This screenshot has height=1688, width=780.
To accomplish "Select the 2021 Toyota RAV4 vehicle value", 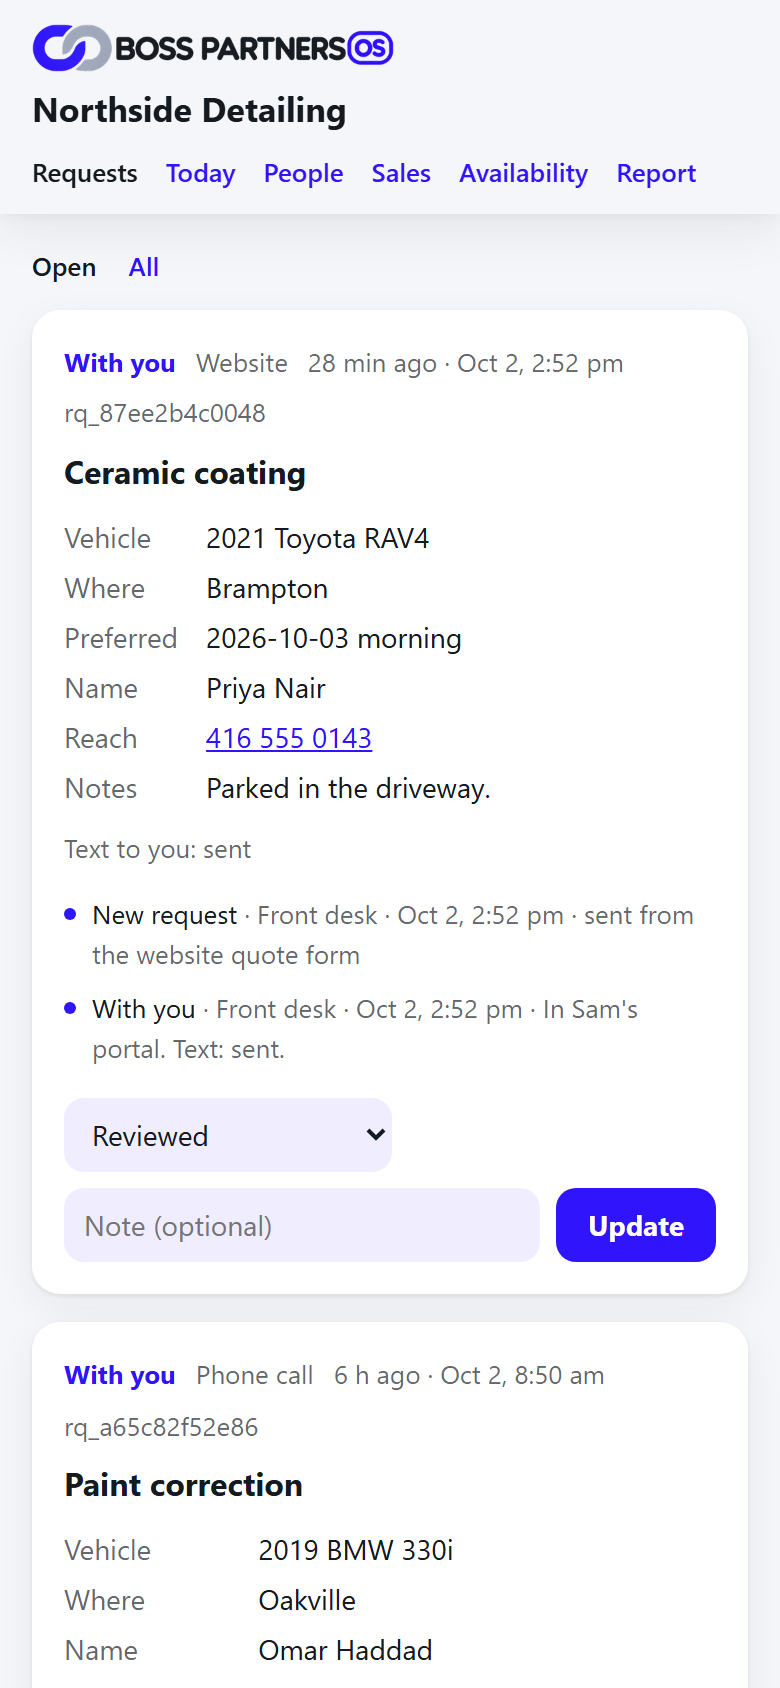I will (318, 538).
